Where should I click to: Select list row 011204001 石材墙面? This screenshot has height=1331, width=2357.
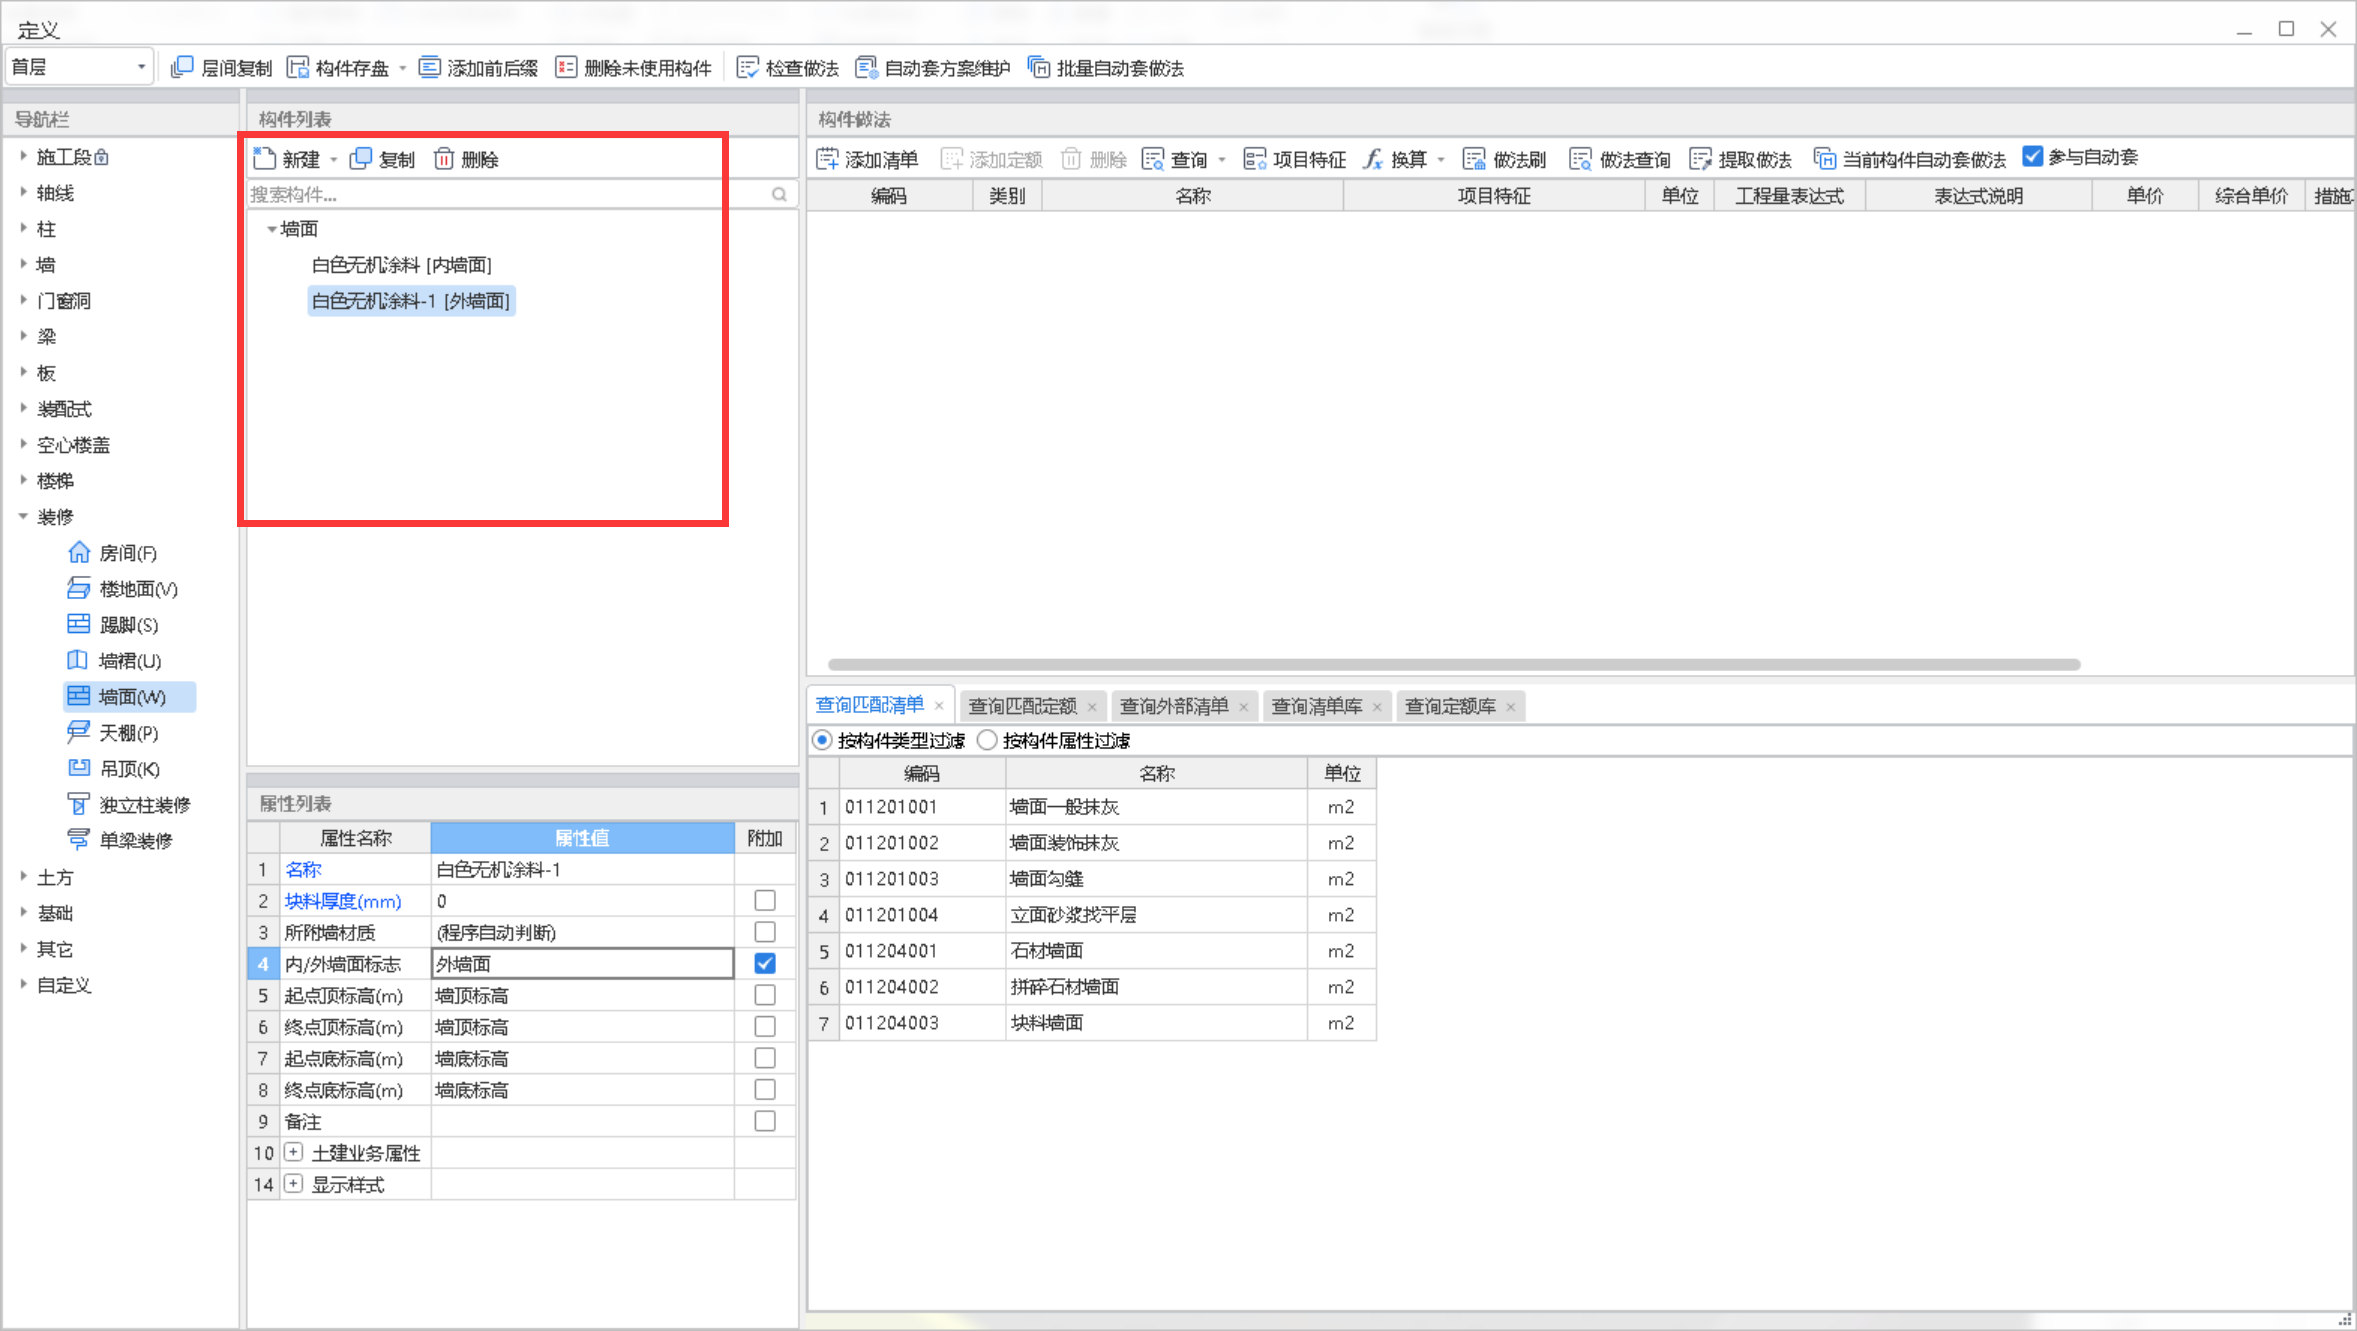click(1092, 951)
